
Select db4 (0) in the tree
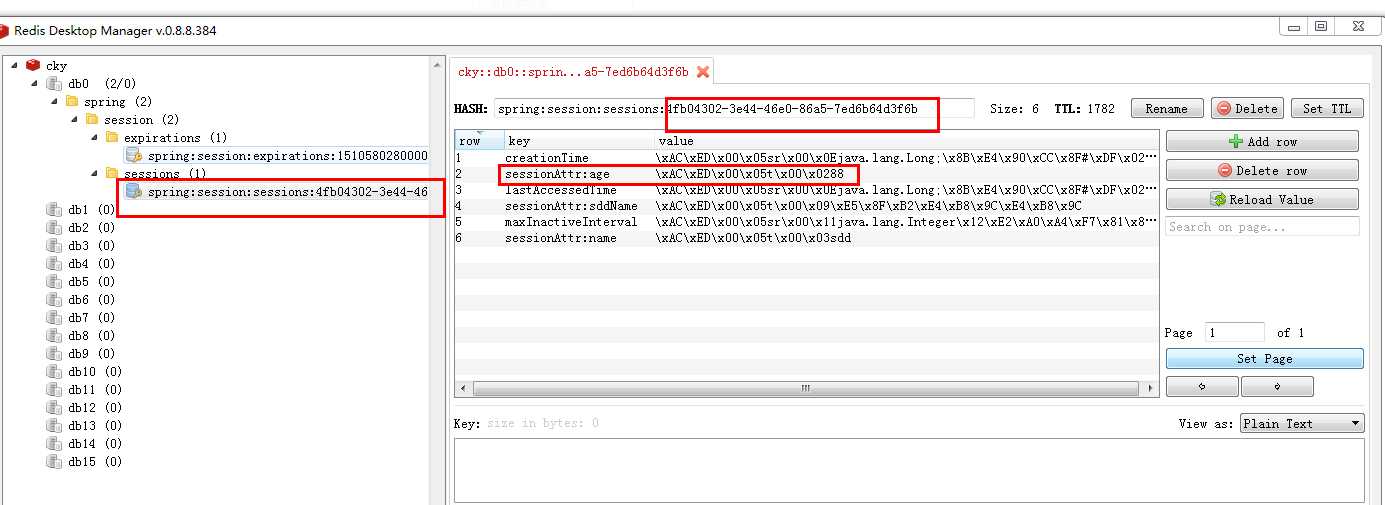pyautogui.click(x=91, y=264)
